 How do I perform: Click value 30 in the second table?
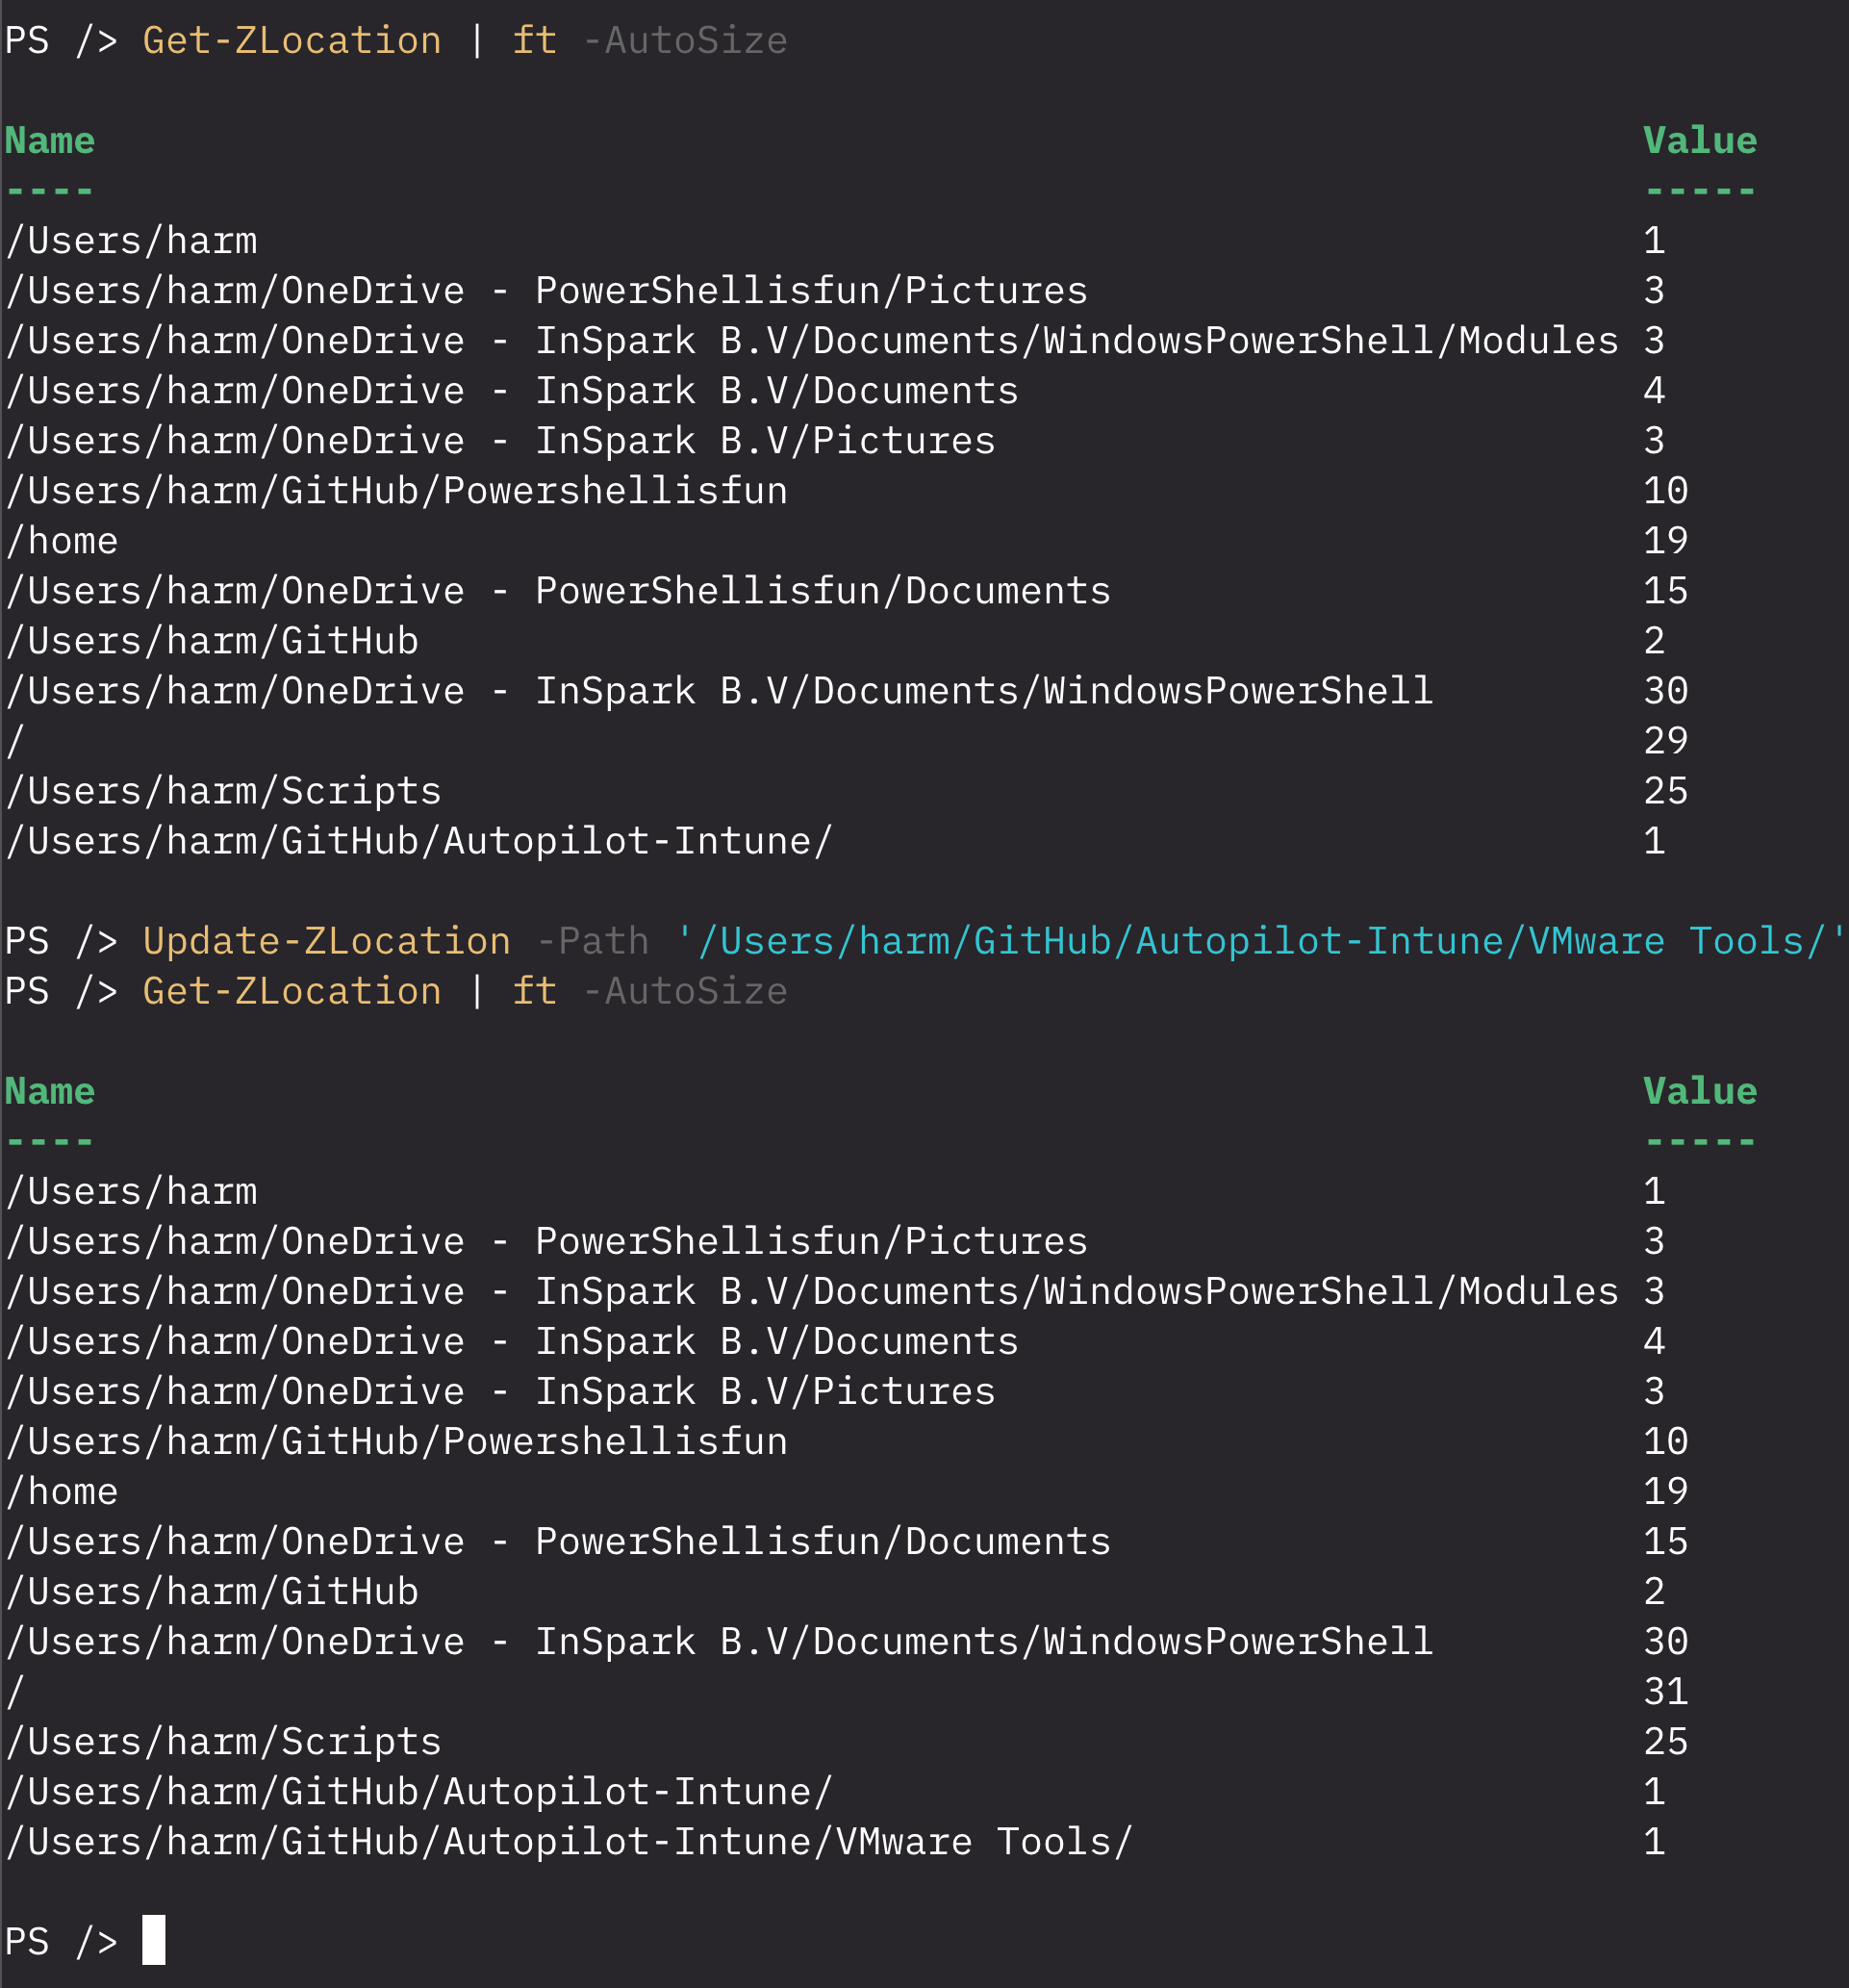coord(1665,1641)
